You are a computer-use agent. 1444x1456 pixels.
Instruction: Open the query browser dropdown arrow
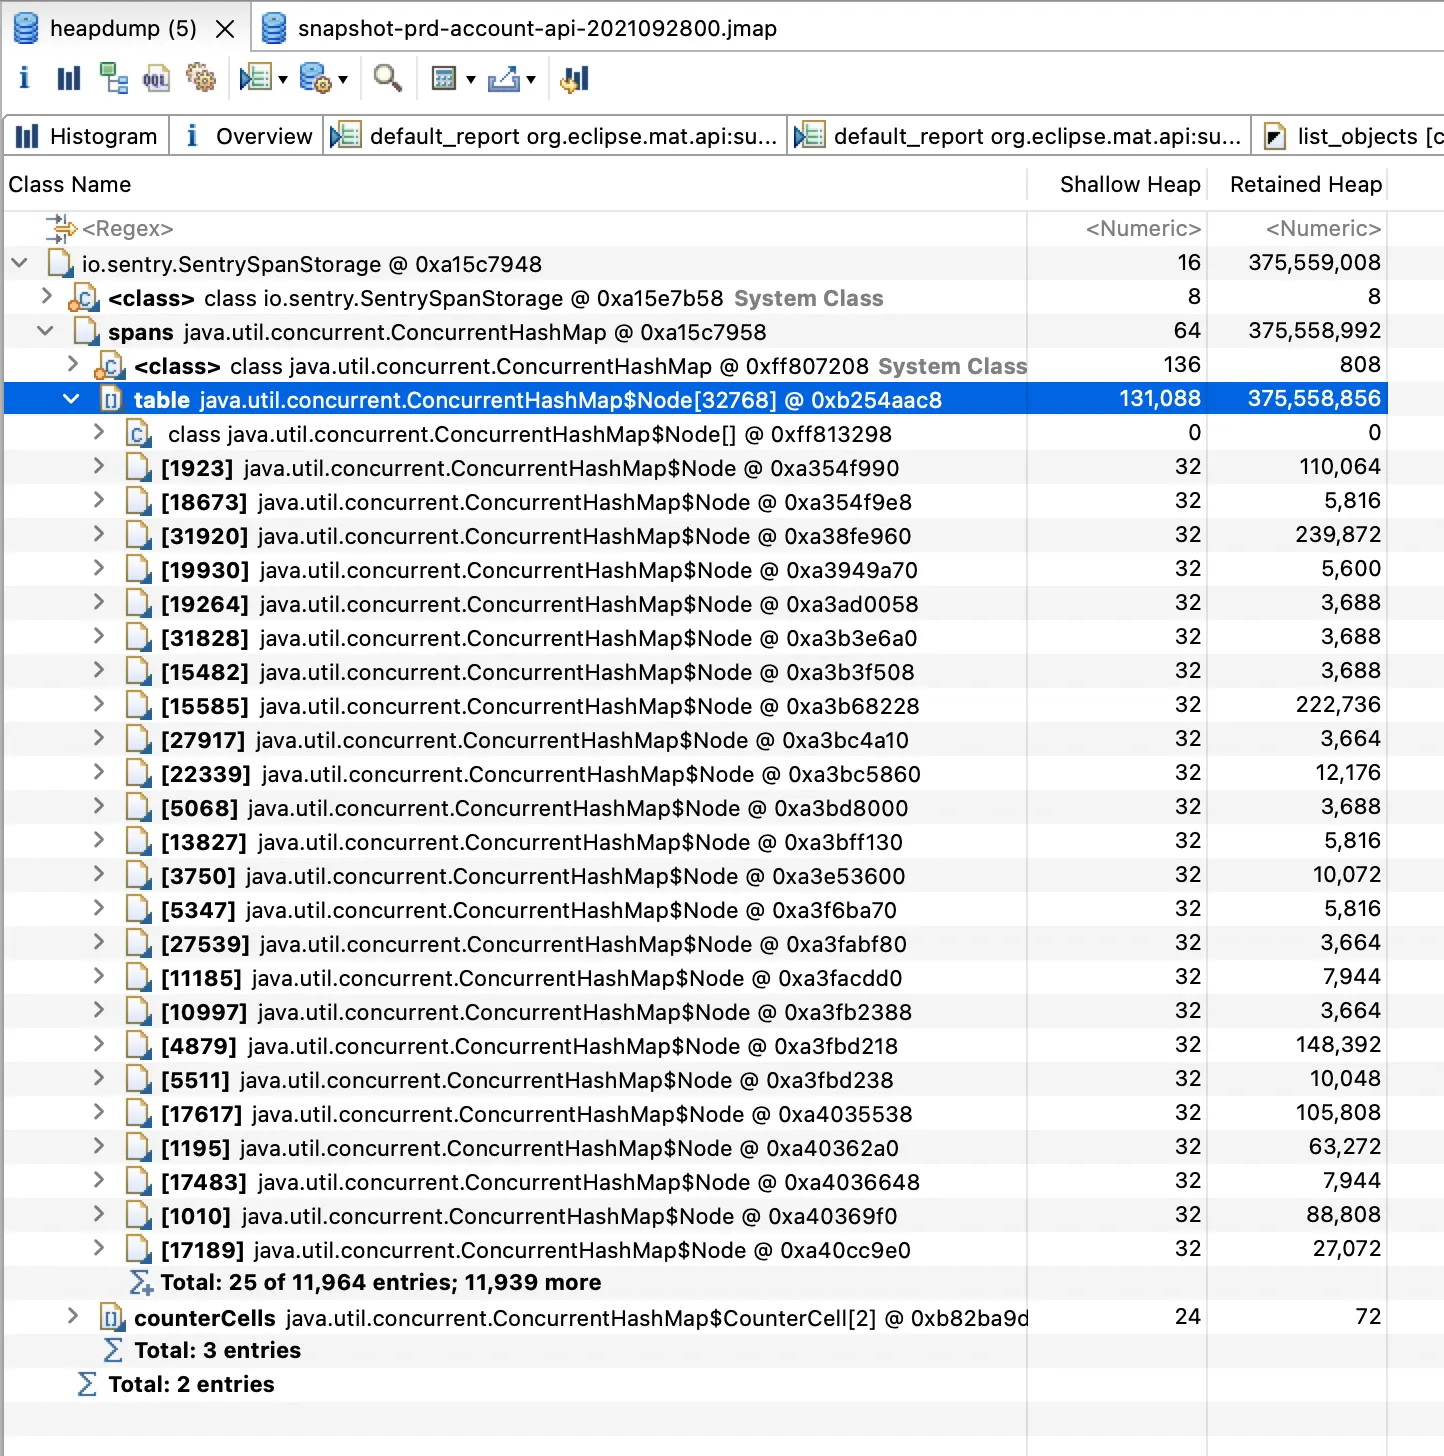pos(343,79)
